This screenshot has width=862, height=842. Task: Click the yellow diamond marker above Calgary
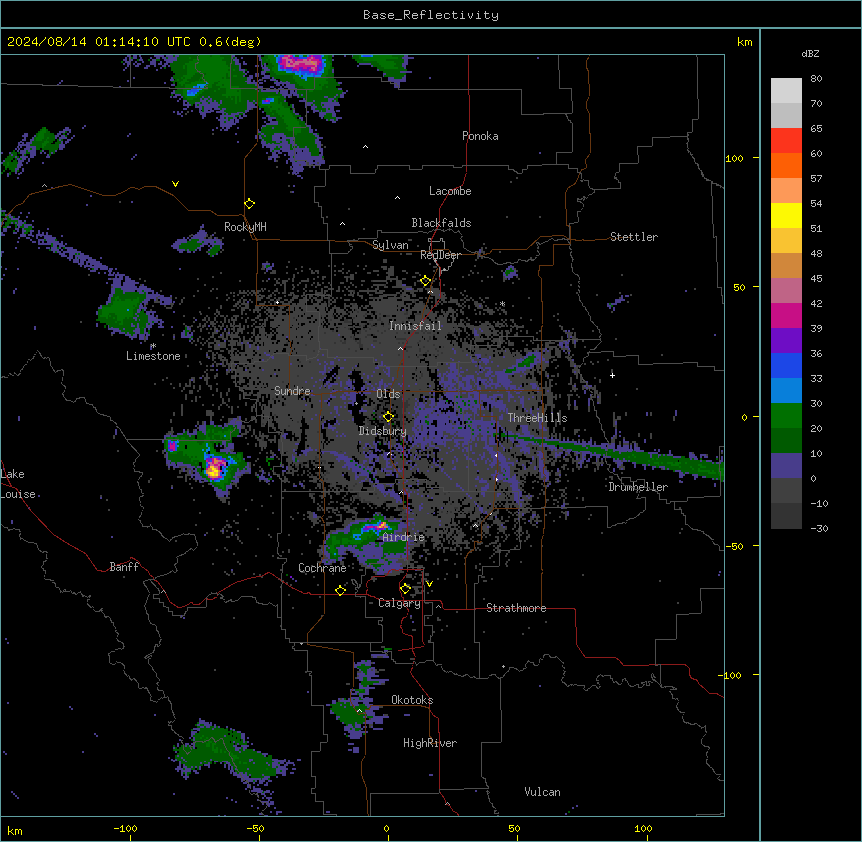tap(405, 589)
